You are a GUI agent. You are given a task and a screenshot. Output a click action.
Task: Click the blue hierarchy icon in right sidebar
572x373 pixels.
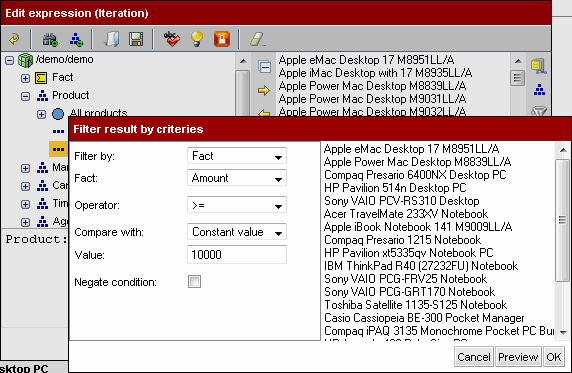[539, 89]
